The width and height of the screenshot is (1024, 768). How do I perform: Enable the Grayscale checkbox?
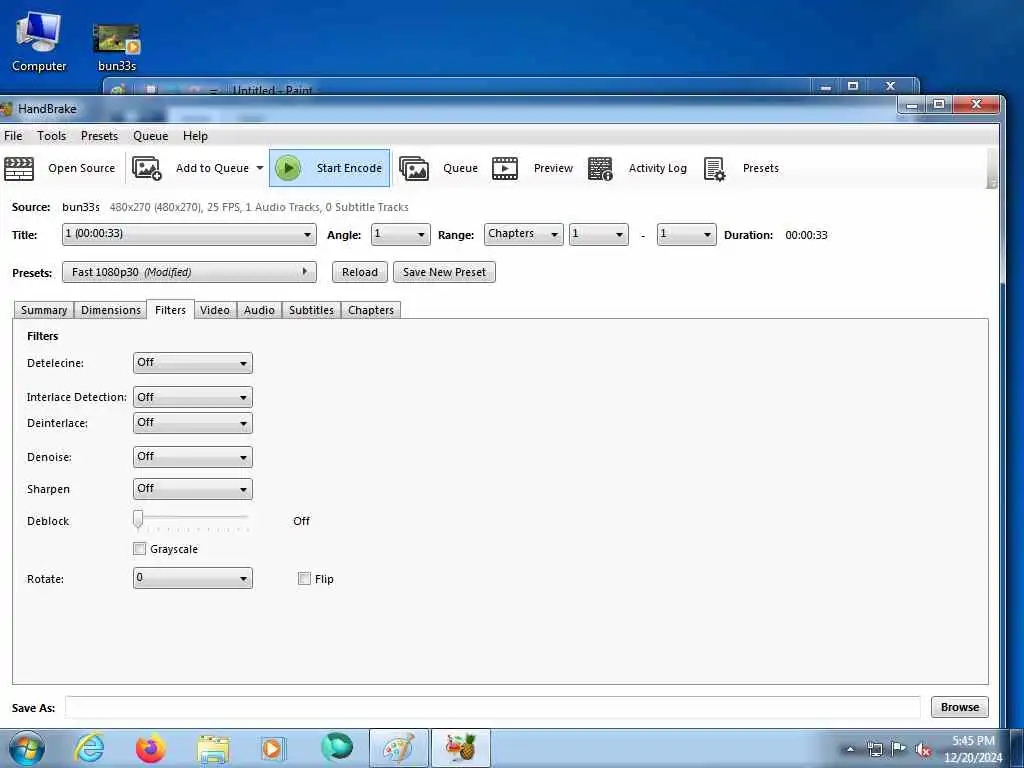click(139, 549)
